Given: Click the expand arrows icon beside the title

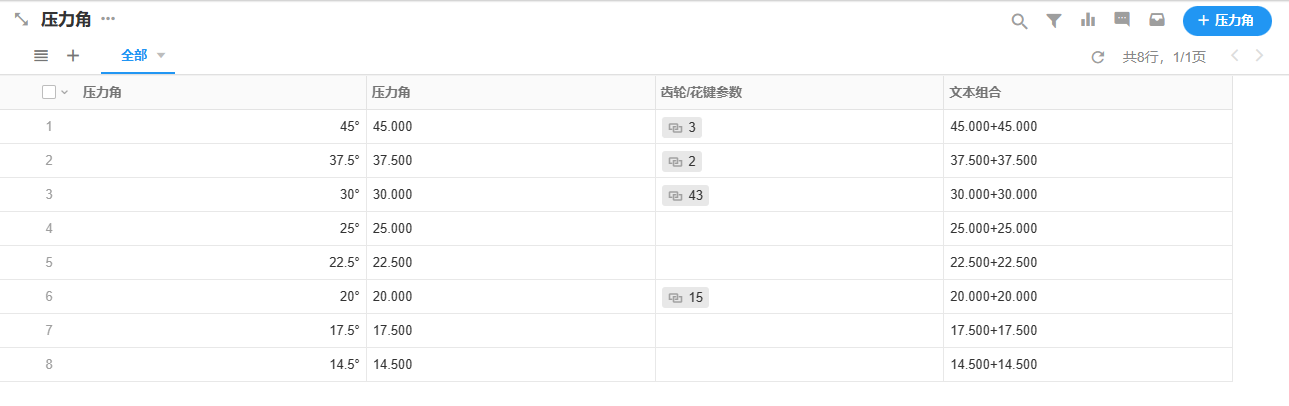Looking at the screenshot, I should click(21, 20).
